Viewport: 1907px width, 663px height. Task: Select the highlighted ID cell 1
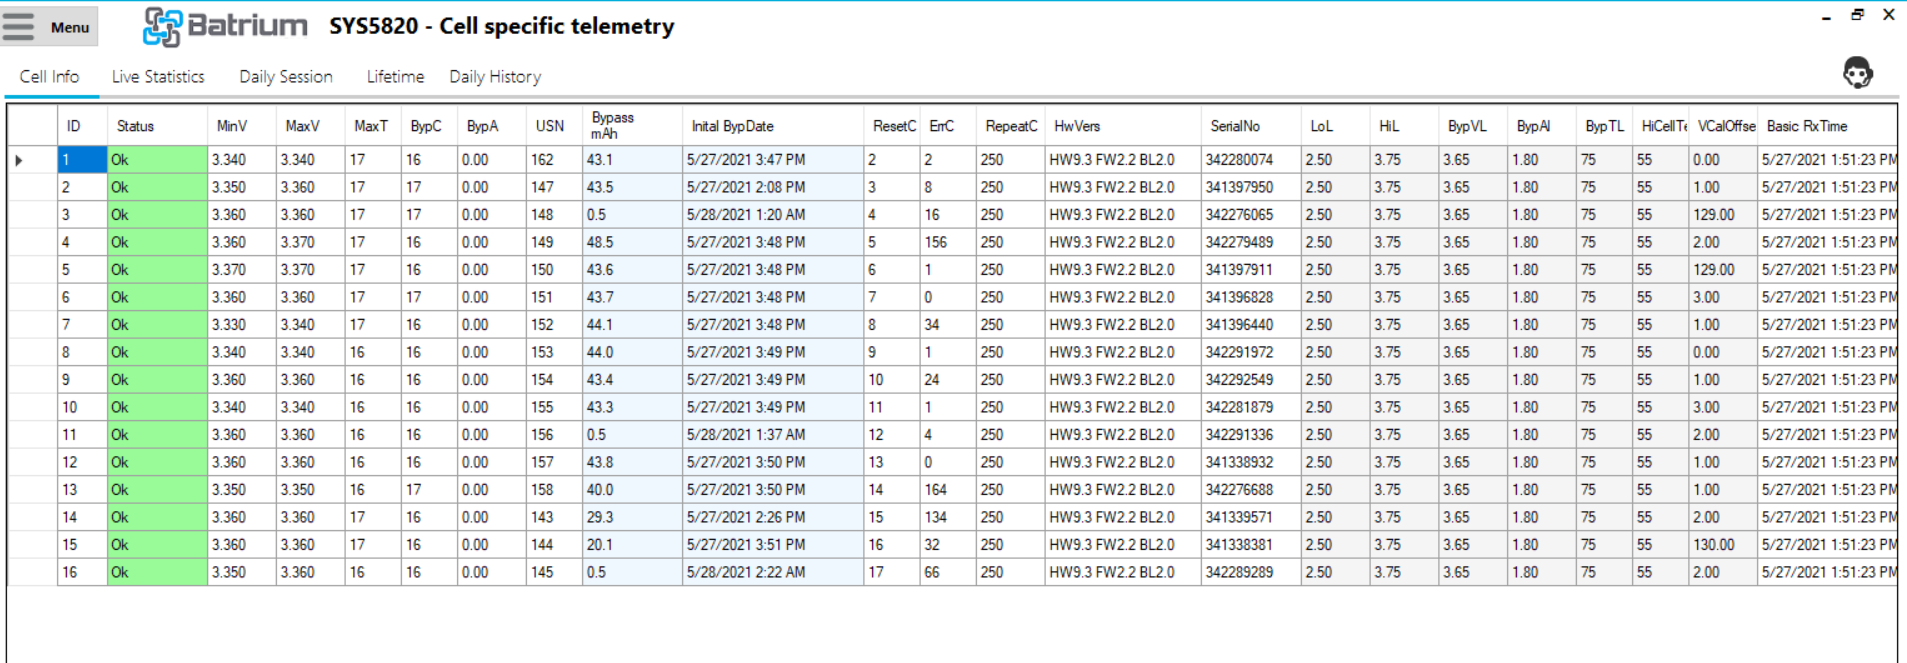click(83, 160)
